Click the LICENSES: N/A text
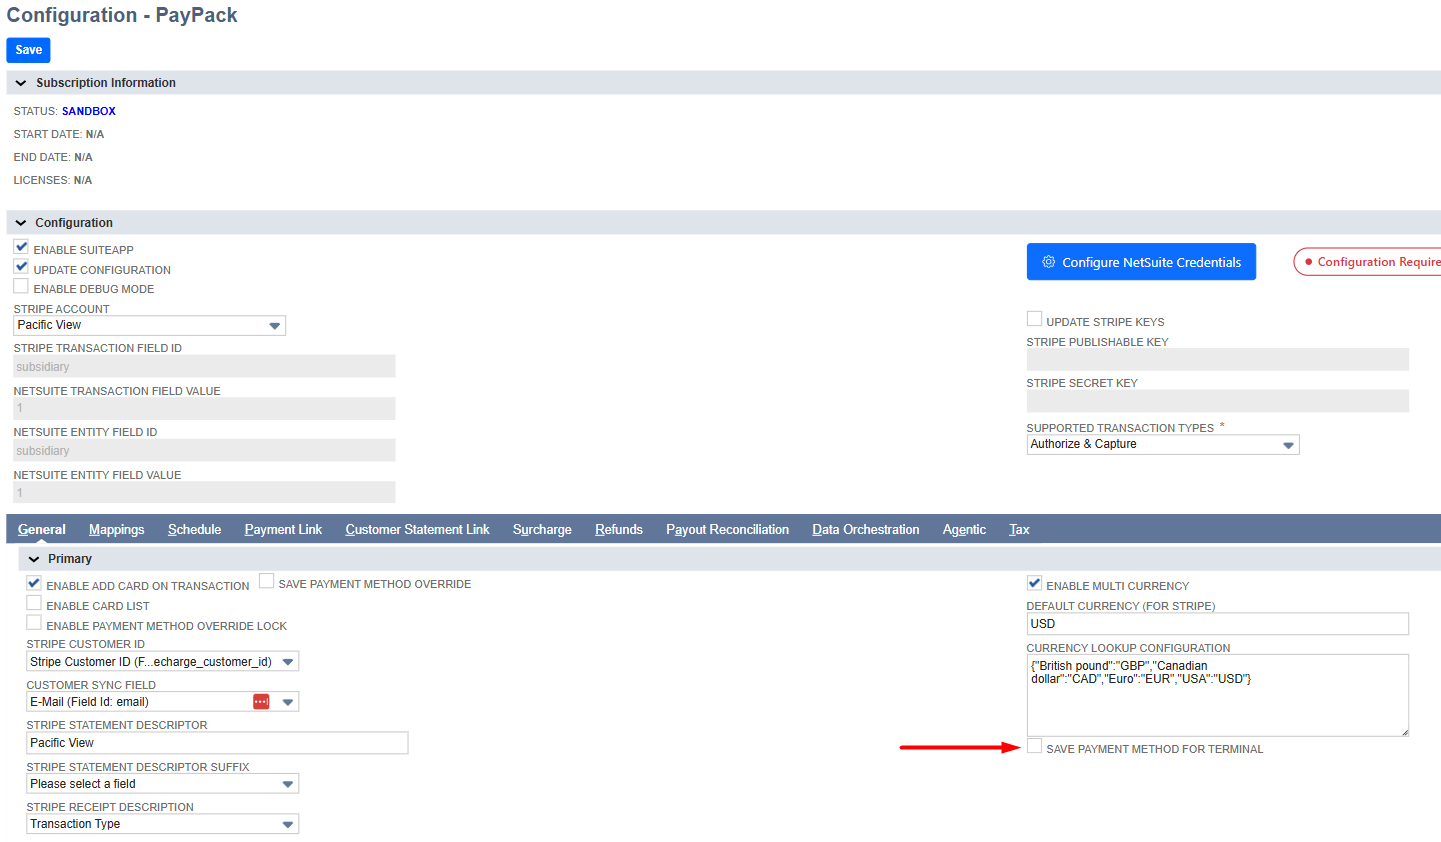 tap(53, 180)
